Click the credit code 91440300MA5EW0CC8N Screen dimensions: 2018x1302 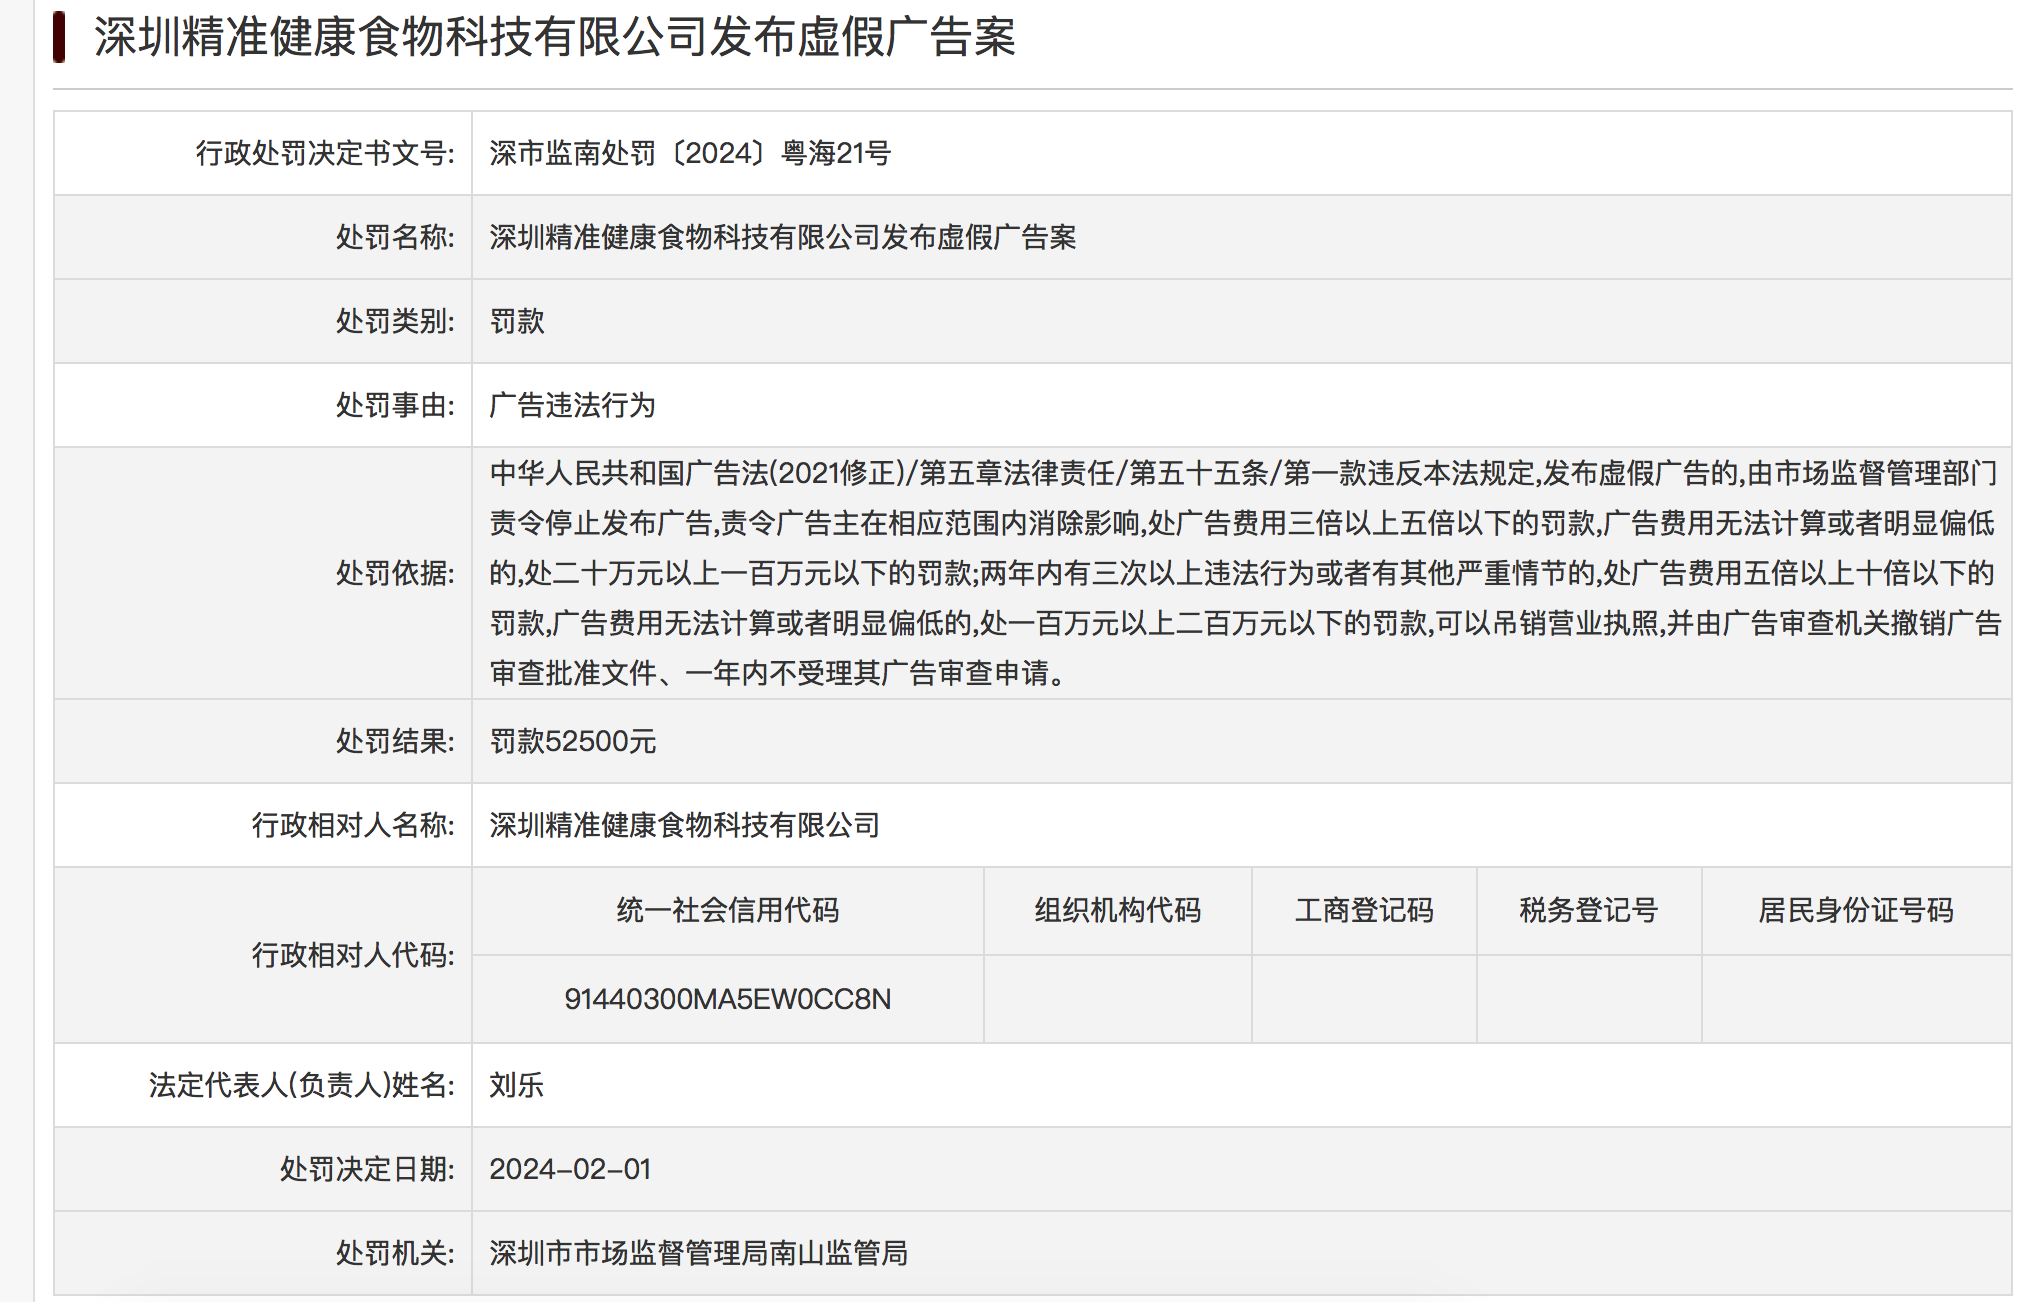pos(727,999)
